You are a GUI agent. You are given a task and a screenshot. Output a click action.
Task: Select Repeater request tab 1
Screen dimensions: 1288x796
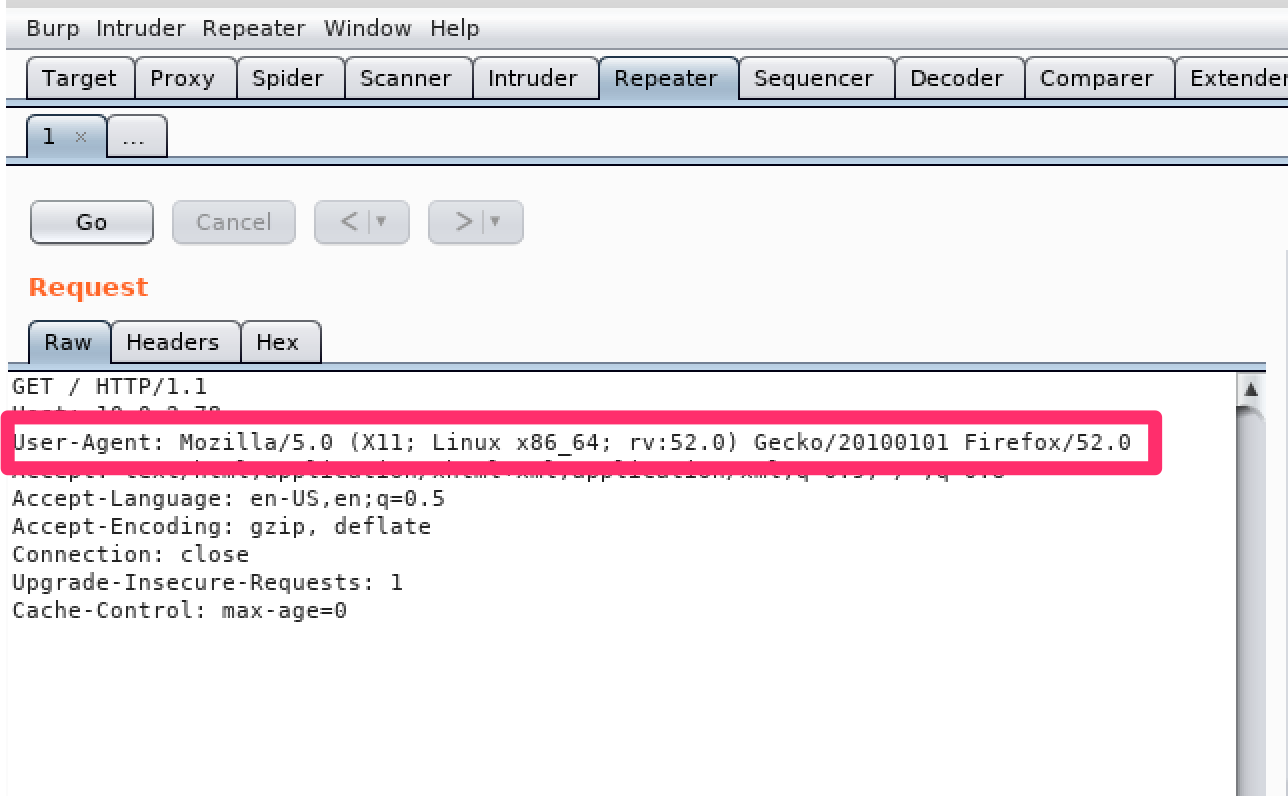tap(50, 137)
